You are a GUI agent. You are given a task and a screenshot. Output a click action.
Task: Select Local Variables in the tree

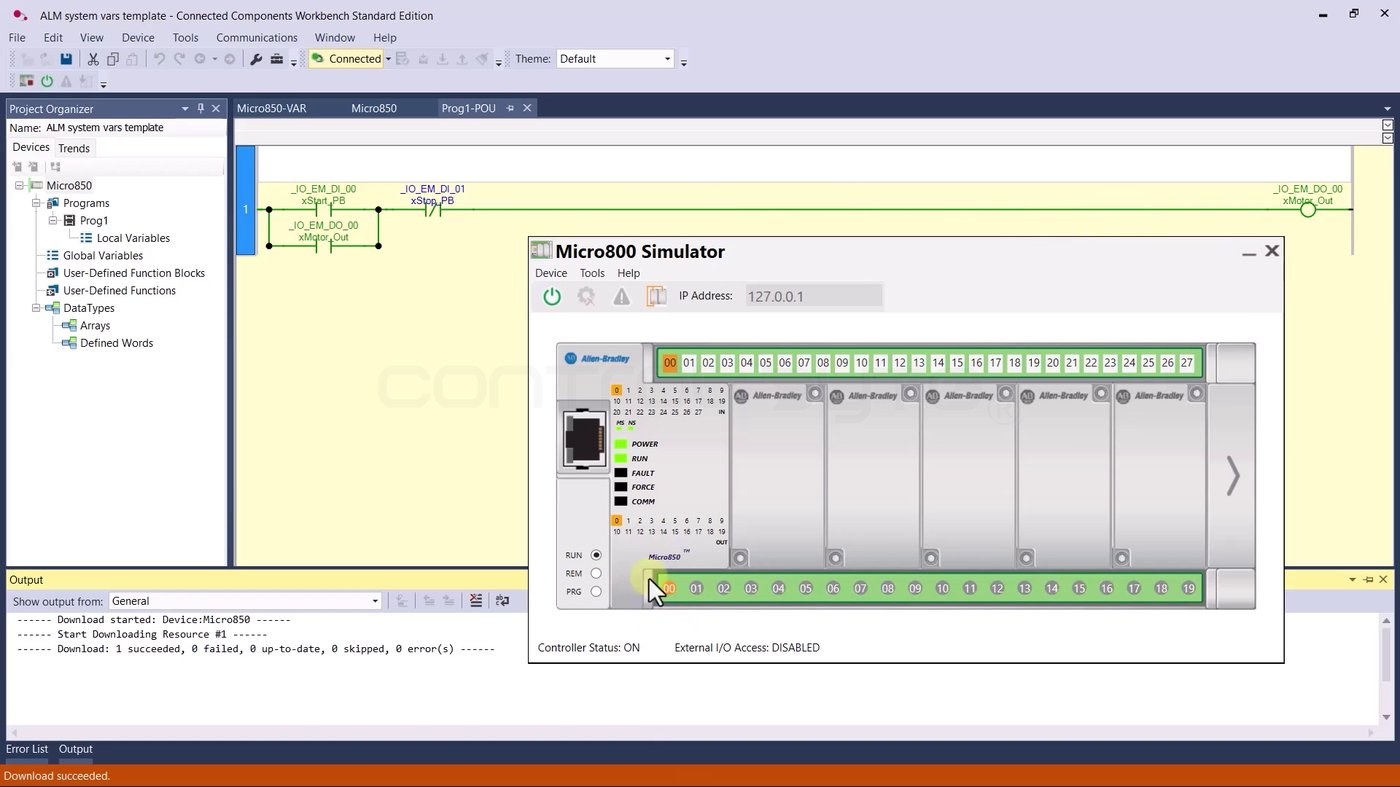pos(133,238)
